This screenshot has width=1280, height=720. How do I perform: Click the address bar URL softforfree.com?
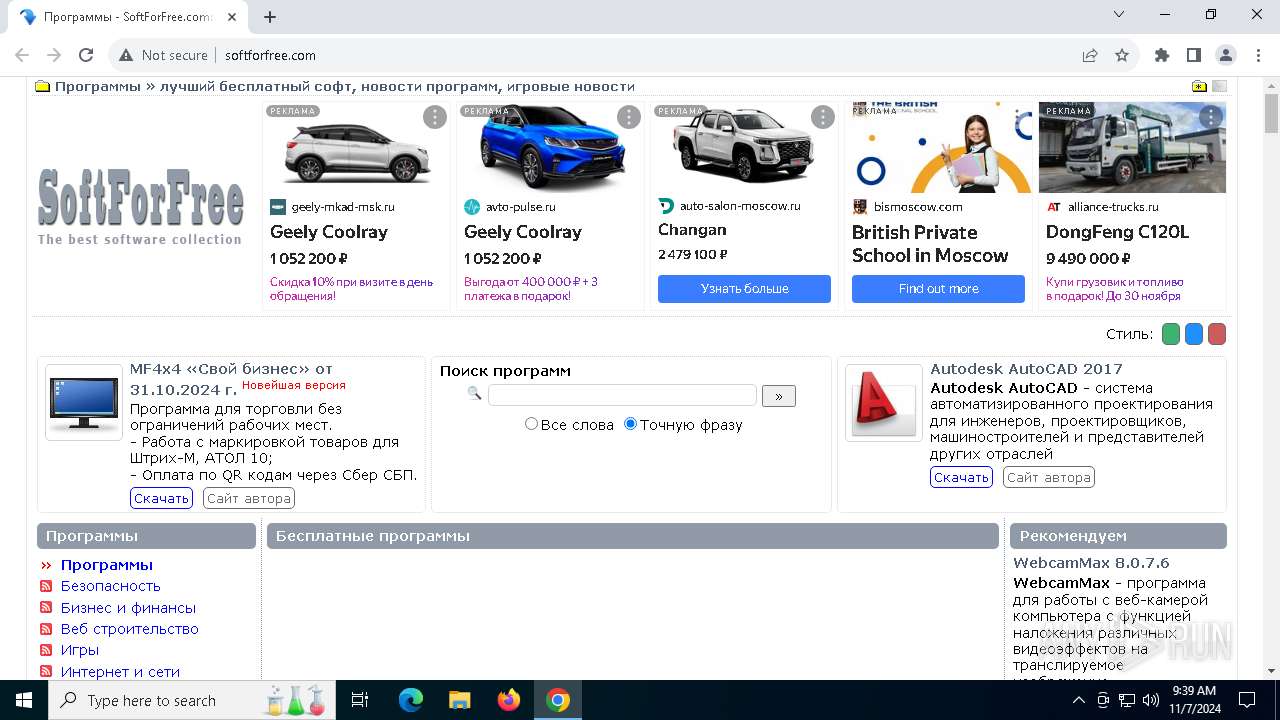[x=270, y=55]
